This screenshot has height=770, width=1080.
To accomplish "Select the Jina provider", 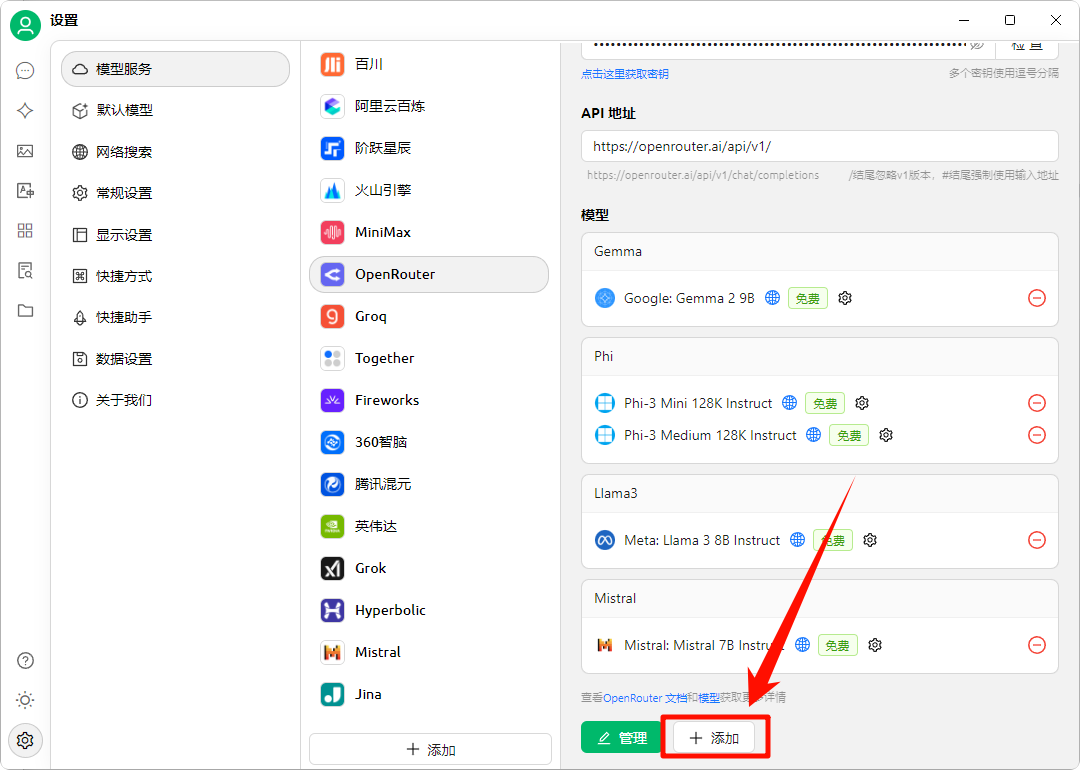I will 429,694.
